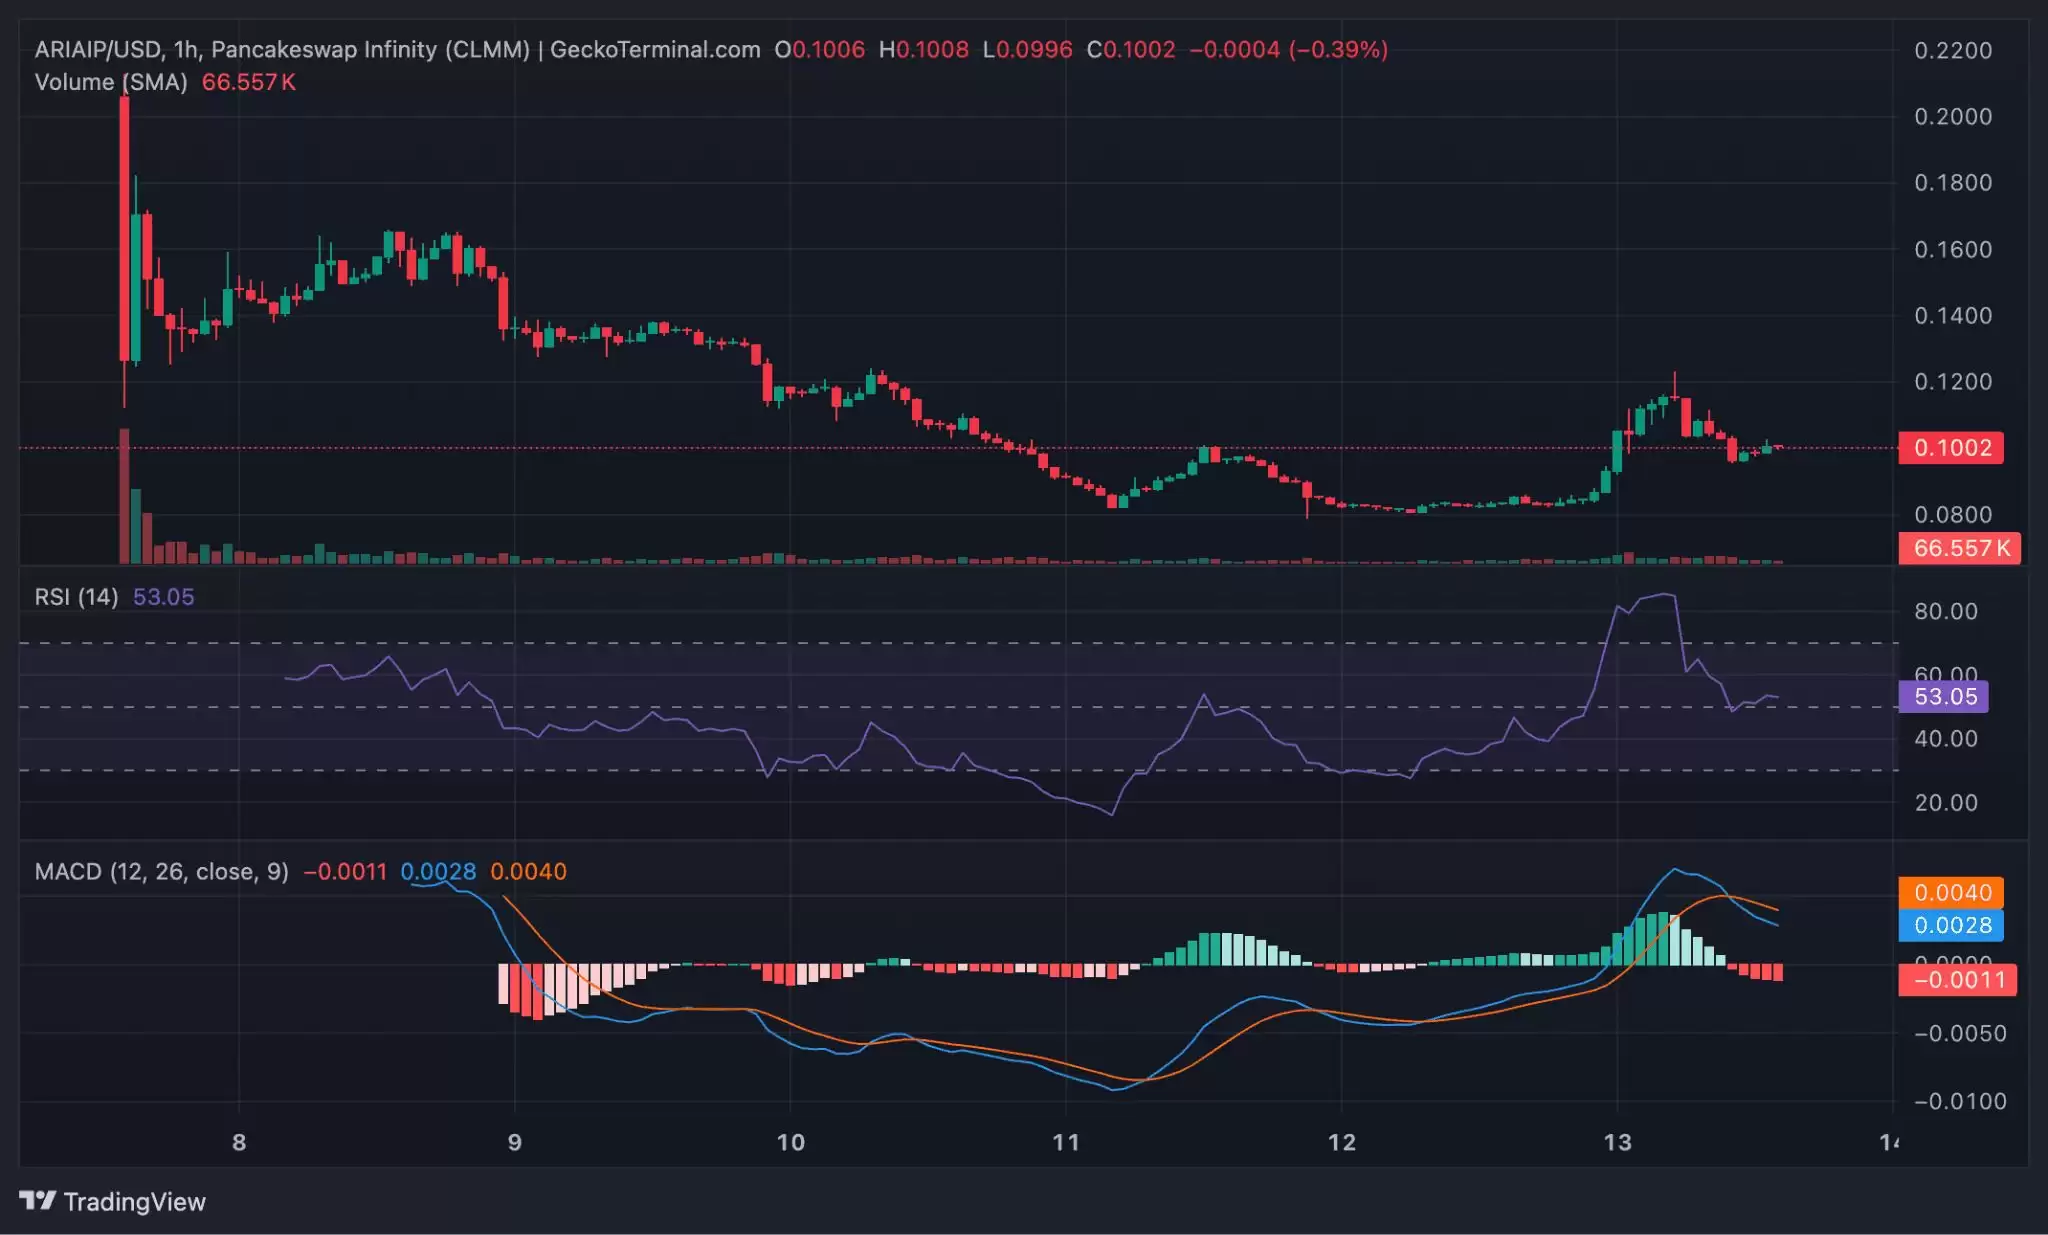The image size is (2048, 1235).
Task: Click the orange 0.0040 MACD legend value
Action: tap(528, 871)
